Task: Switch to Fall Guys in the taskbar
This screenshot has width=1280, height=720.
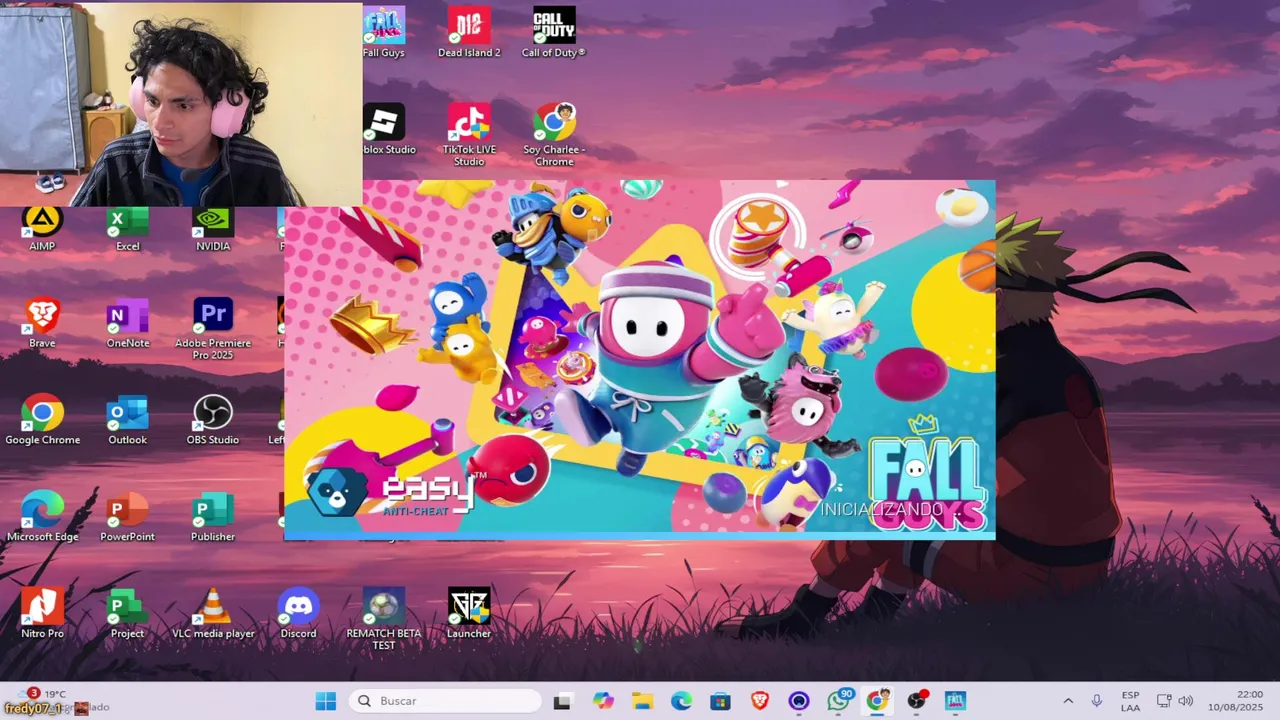Action: click(x=956, y=701)
